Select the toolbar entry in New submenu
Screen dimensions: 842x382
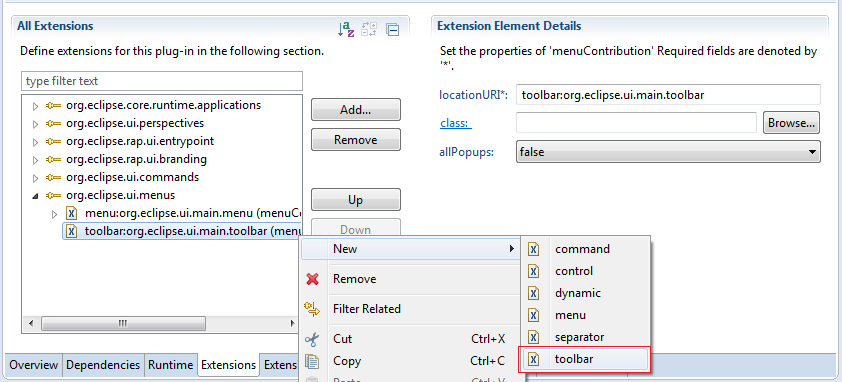584,359
